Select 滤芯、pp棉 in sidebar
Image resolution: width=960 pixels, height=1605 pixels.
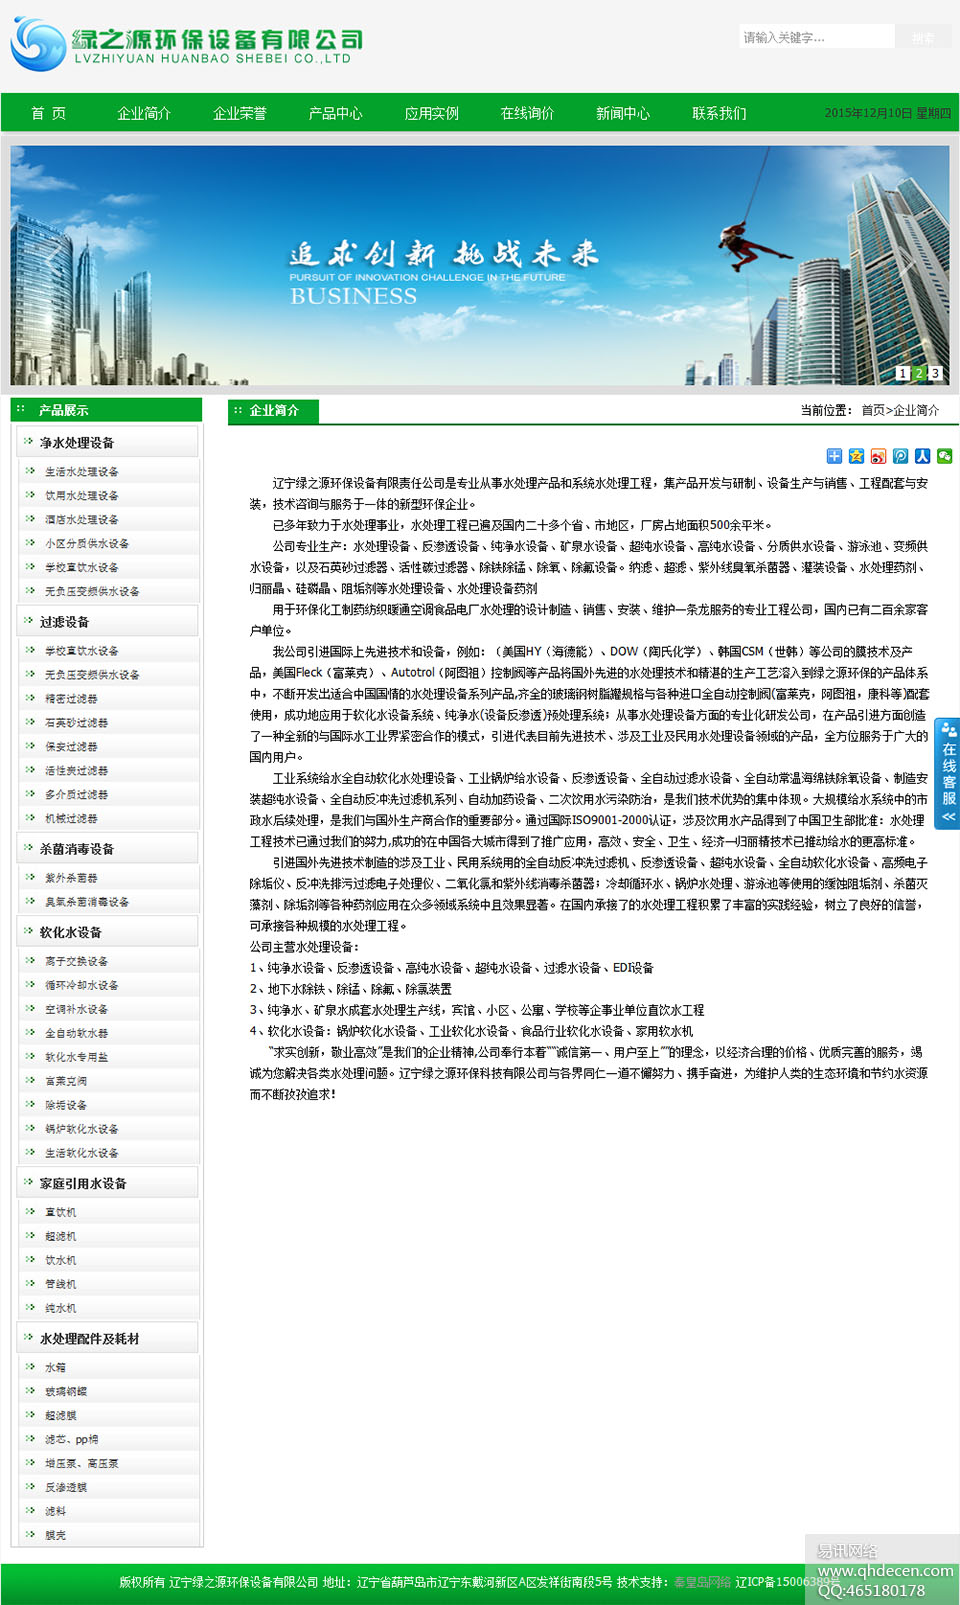tap(72, 1439)
